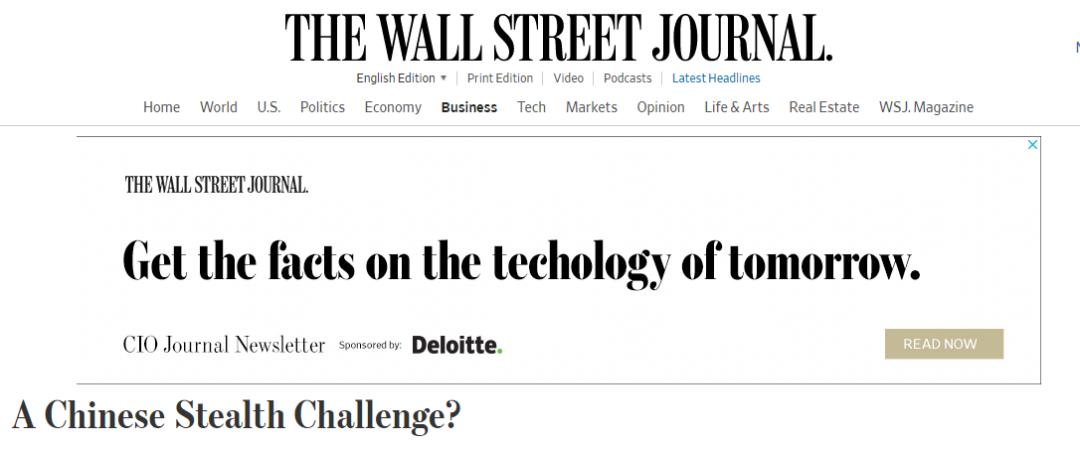Select the Tech menu item

[x=531, y=107]
